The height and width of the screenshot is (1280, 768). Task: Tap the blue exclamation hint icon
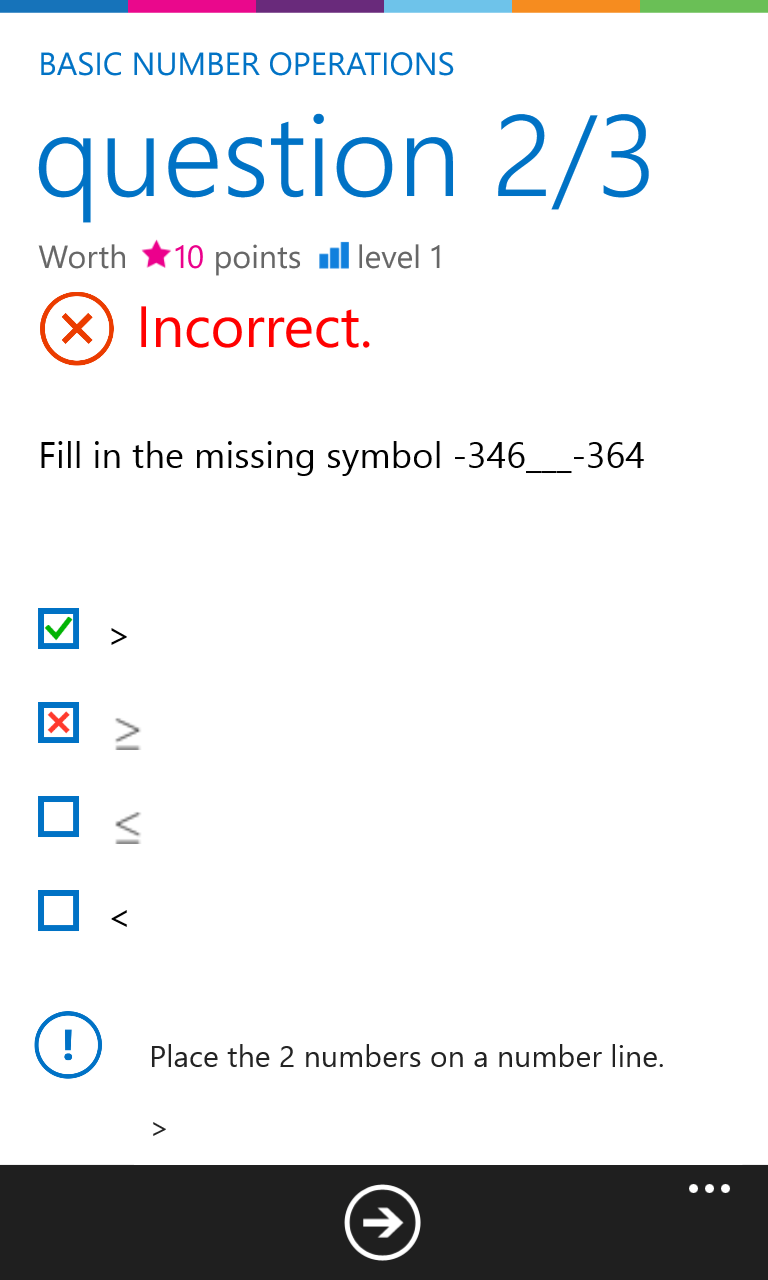point(68,1045)
